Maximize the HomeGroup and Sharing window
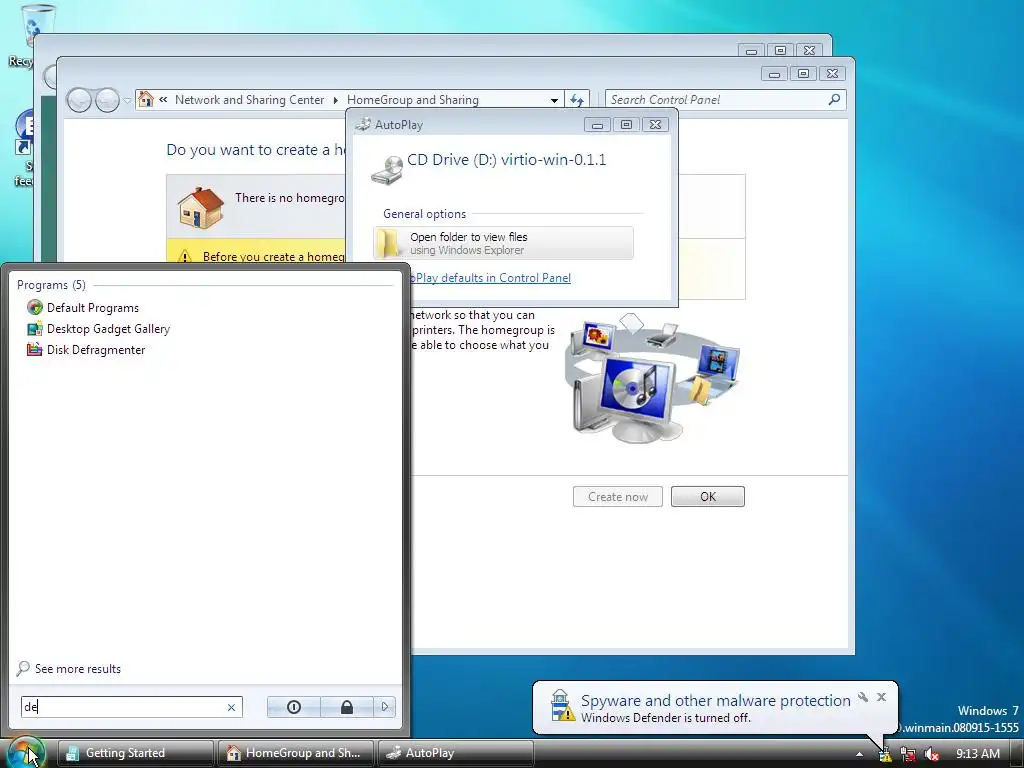Screen dimensions: 1024x768 803,73
